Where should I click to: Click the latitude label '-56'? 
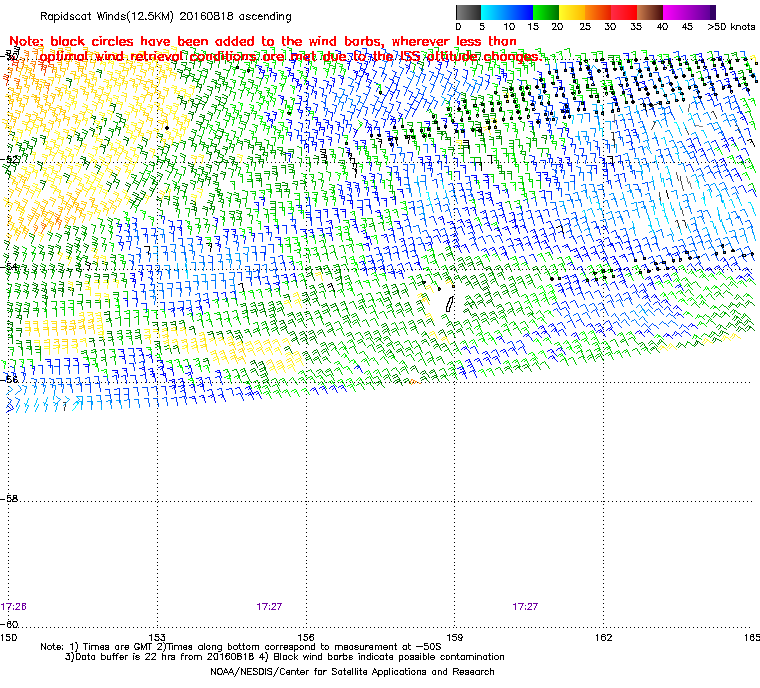pyautogui.click(x=10, y=379)
